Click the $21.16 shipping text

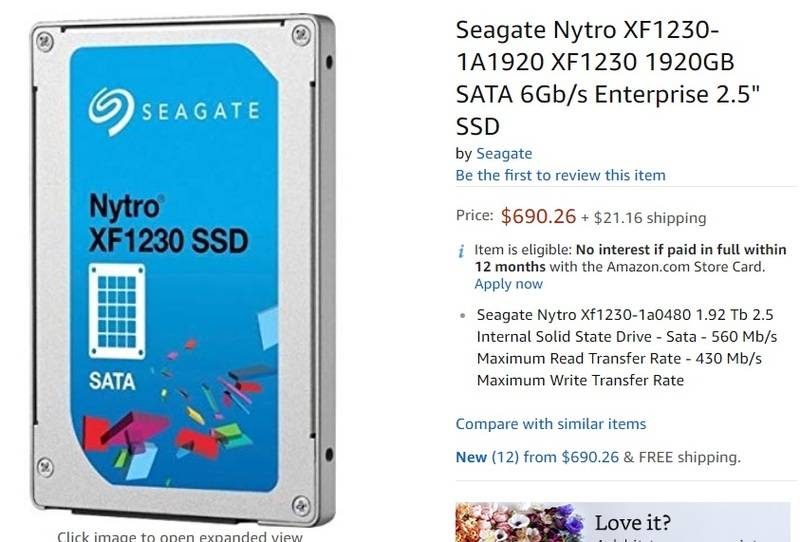(649, 218)
